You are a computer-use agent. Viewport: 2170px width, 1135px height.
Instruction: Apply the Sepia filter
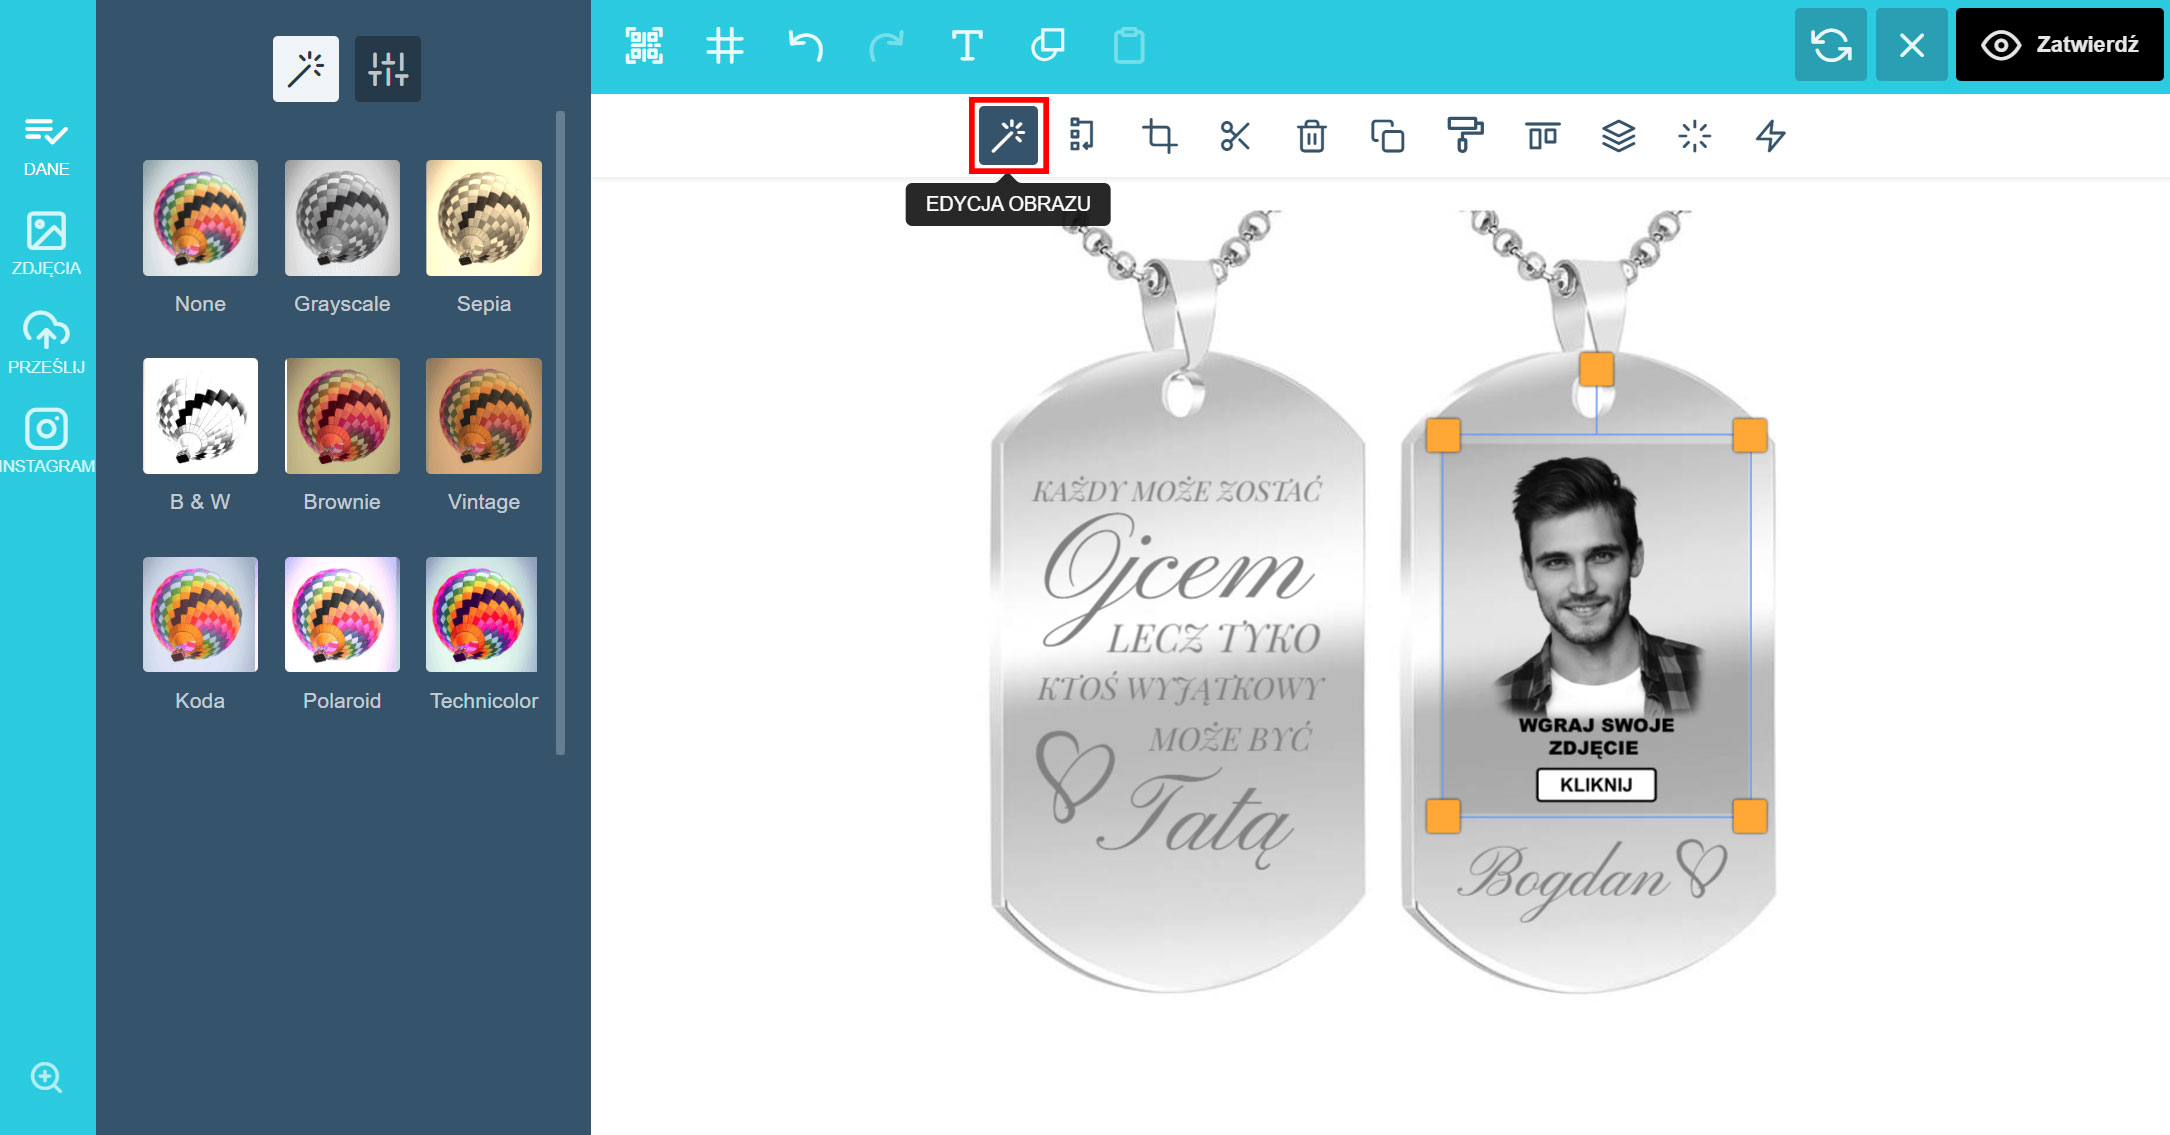point(484,218)
